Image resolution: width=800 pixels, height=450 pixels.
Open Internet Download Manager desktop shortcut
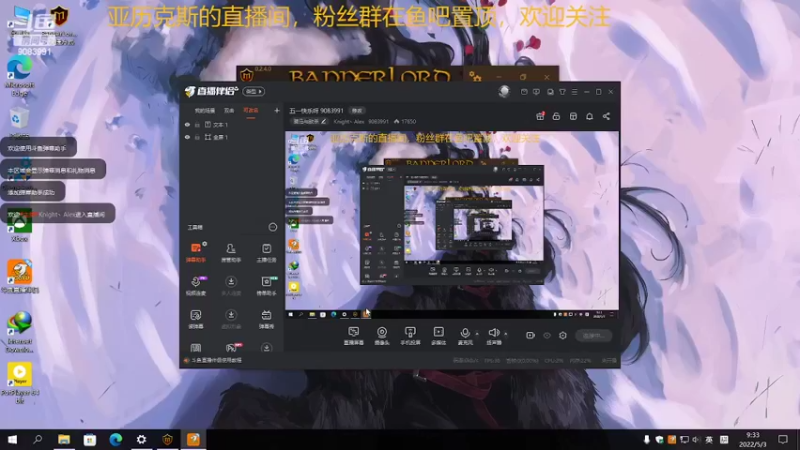tap(20, 332)
